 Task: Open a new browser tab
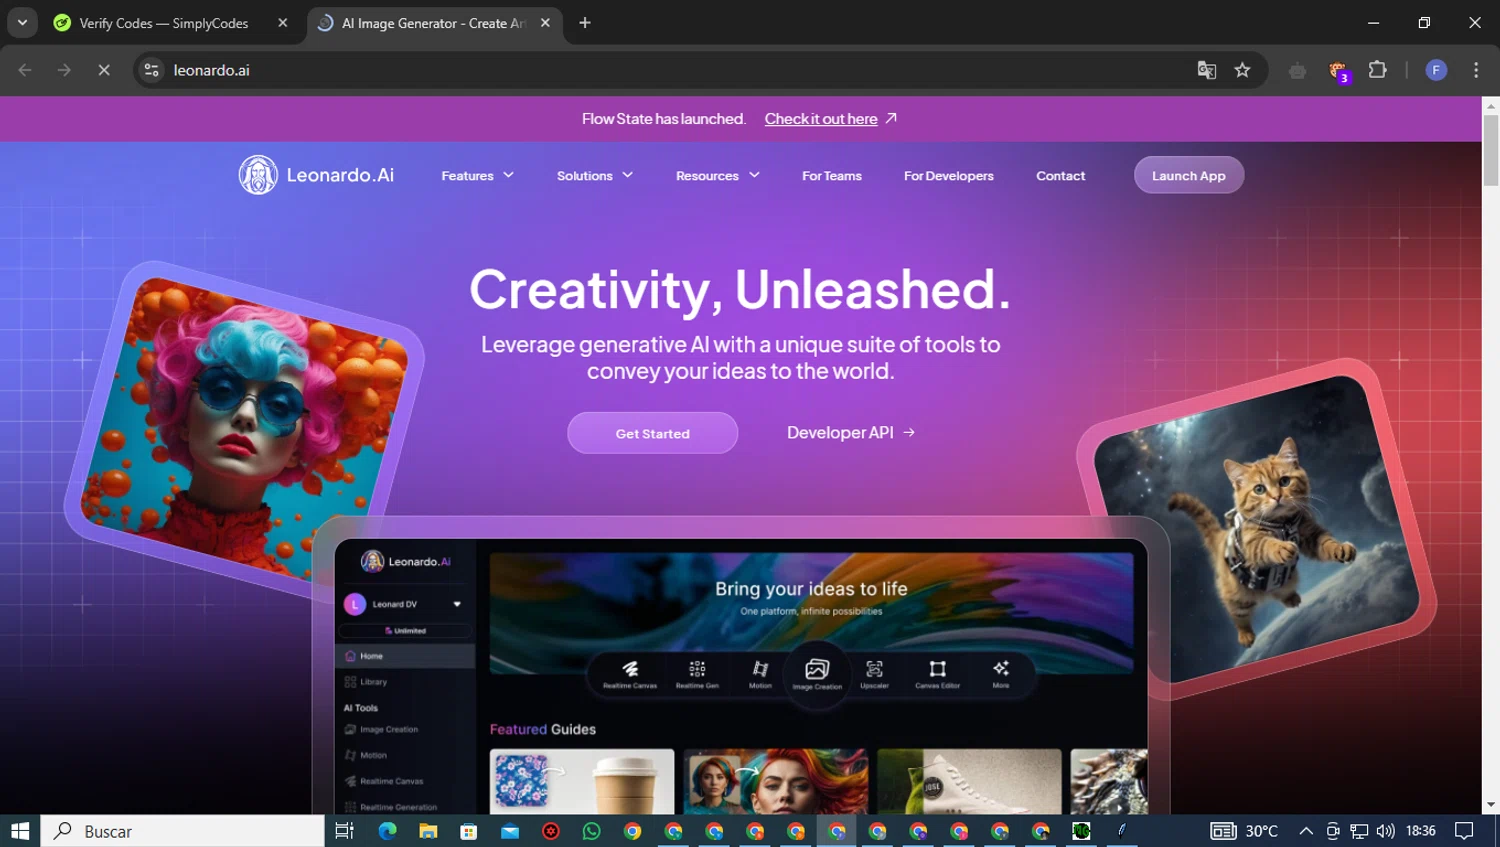585,23
